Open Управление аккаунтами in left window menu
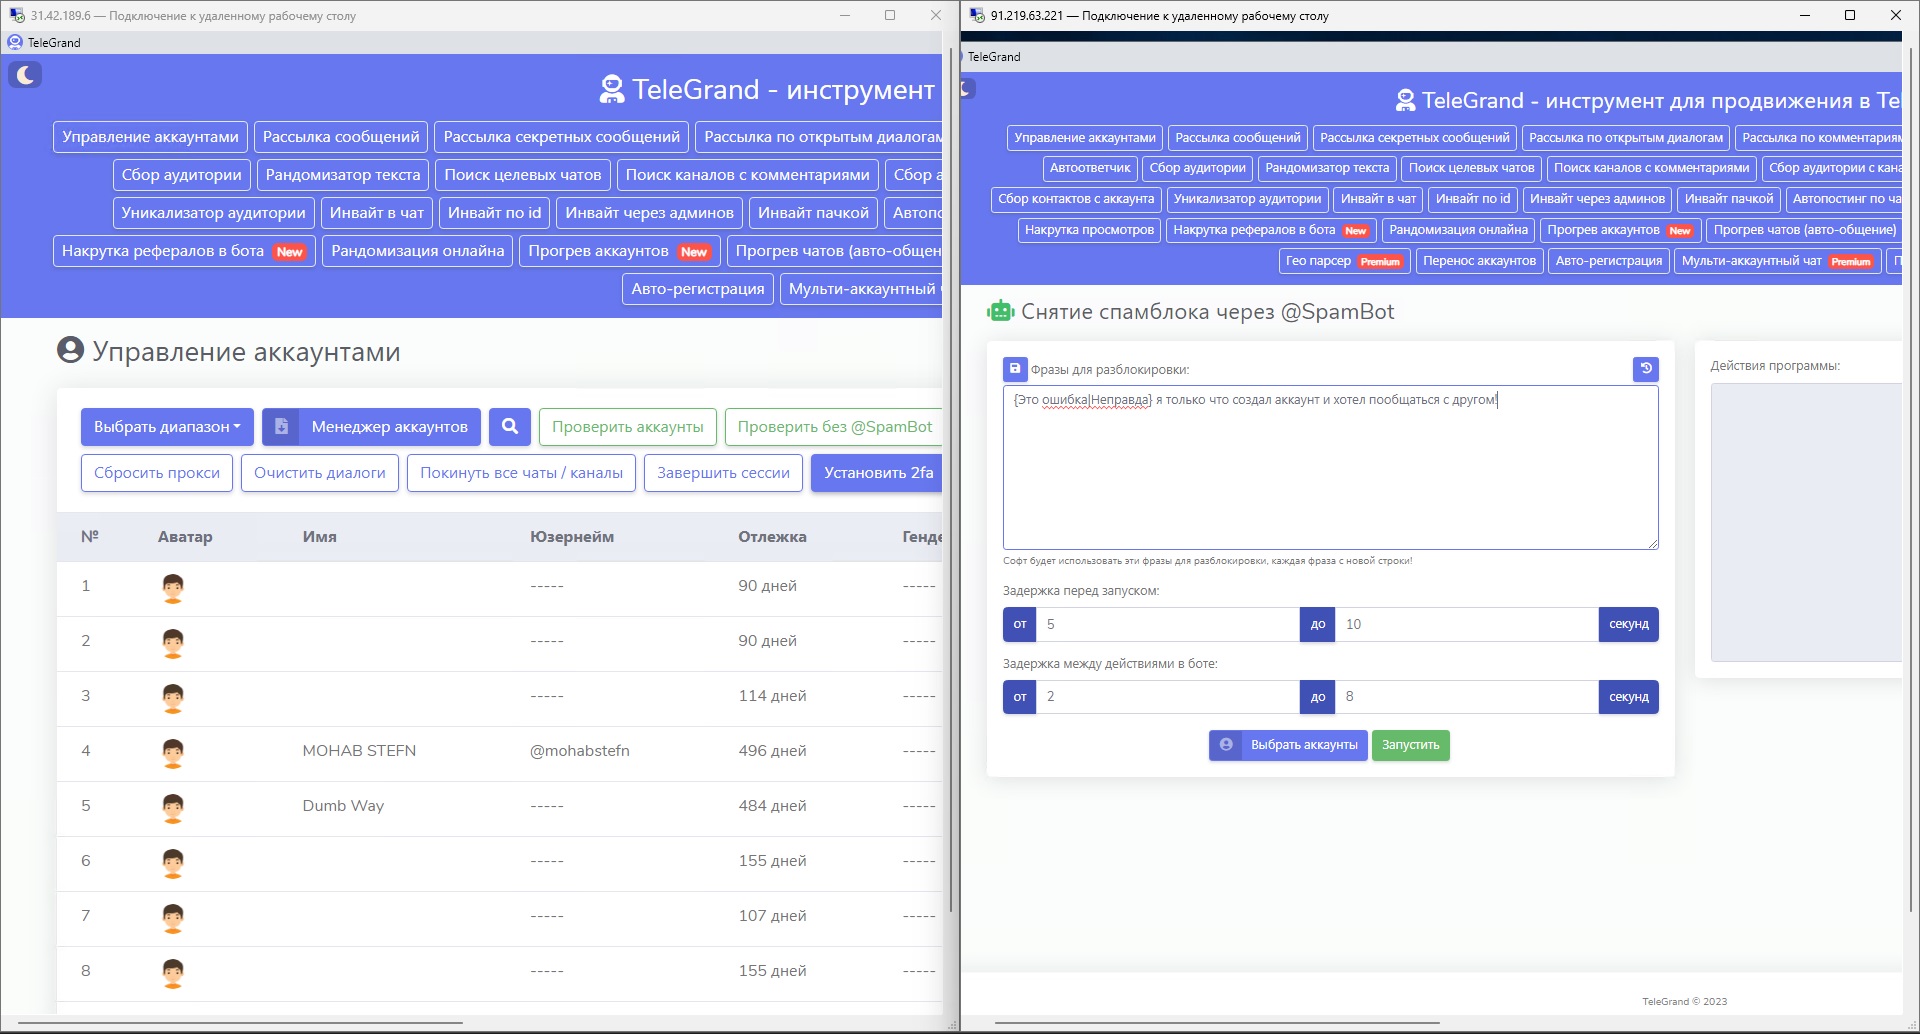The image size is (1920, 1034). pyautogui.click(x=150, y=137)
